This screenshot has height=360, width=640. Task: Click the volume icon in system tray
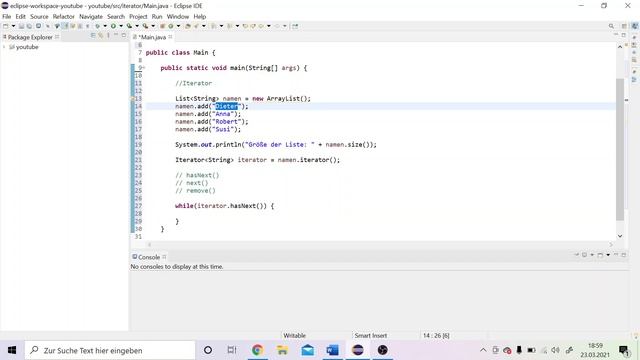(555, 350)
